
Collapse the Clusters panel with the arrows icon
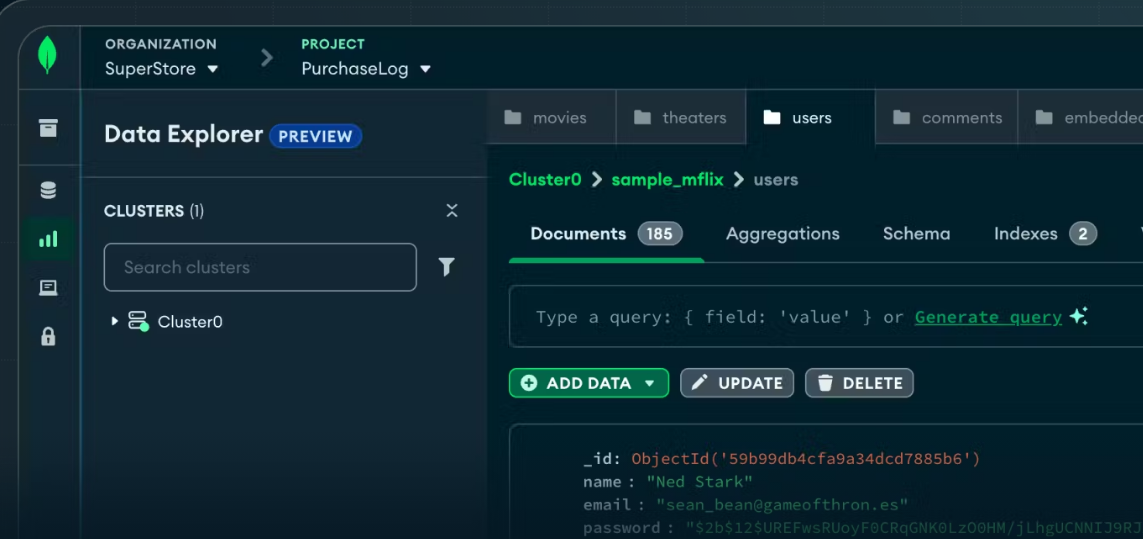[452, 211]
